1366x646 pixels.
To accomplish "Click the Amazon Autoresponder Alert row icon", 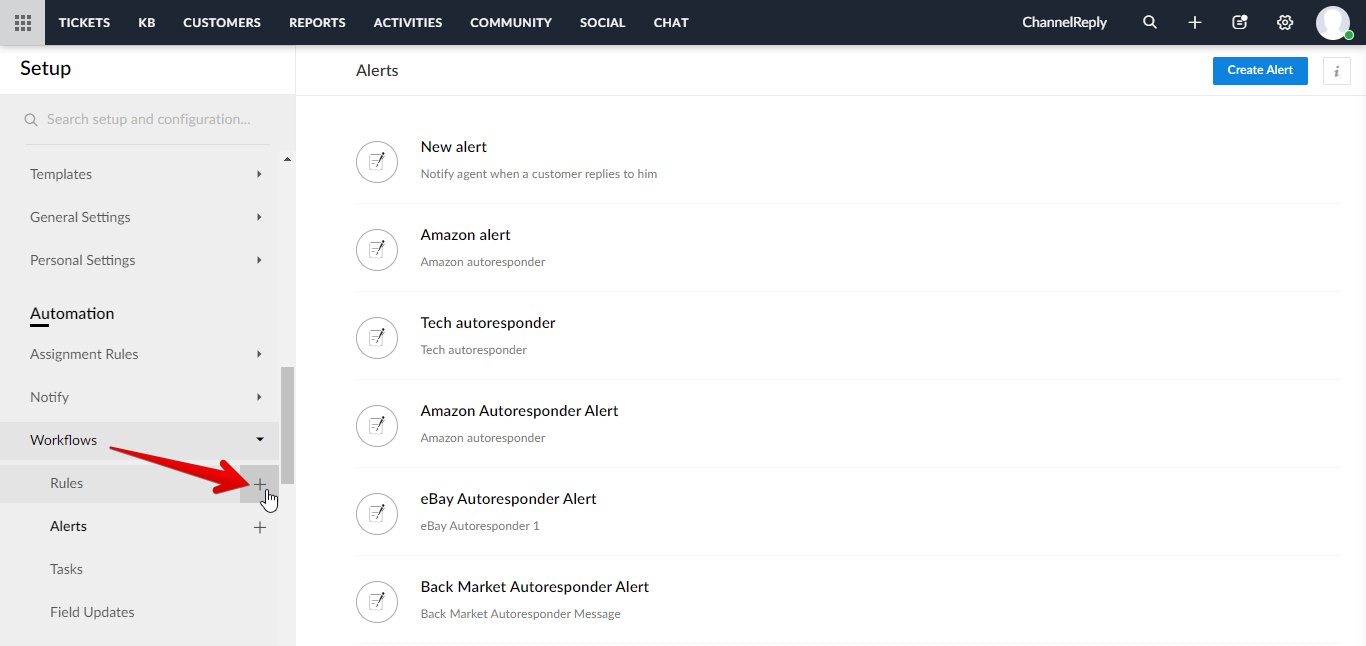I will pos(377,425).
